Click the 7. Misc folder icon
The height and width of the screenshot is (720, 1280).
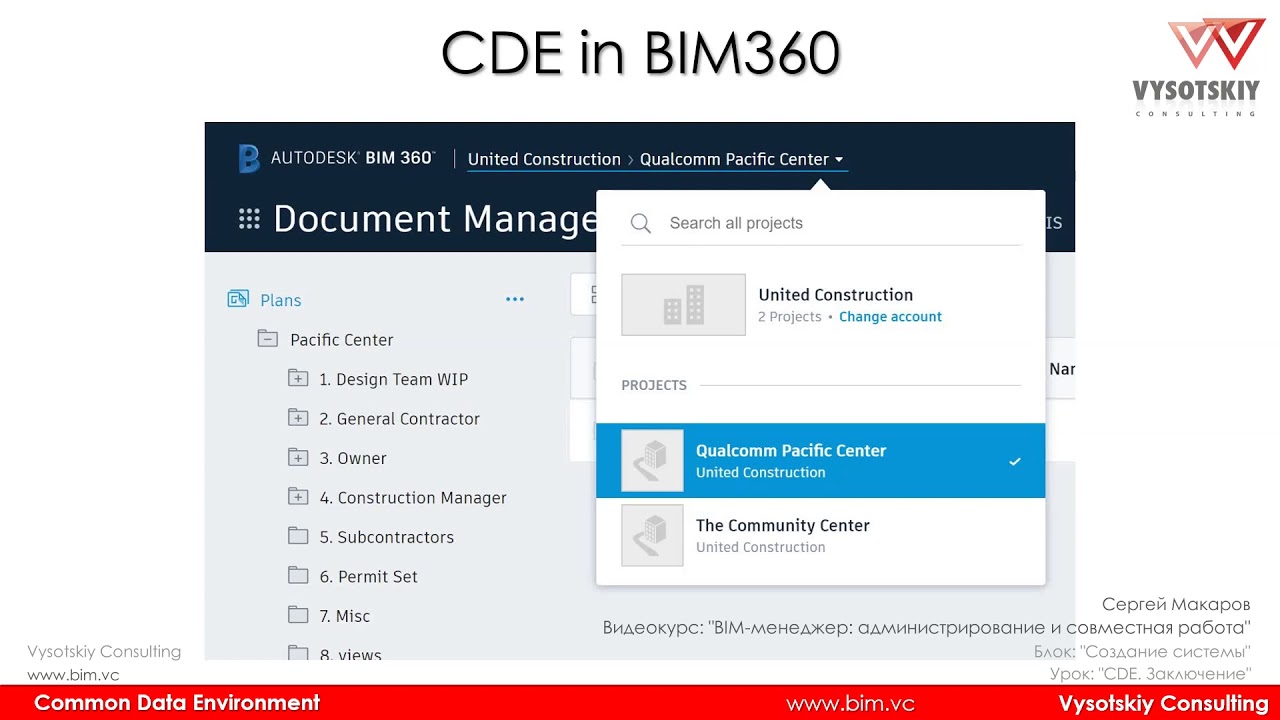coord(298,615)
